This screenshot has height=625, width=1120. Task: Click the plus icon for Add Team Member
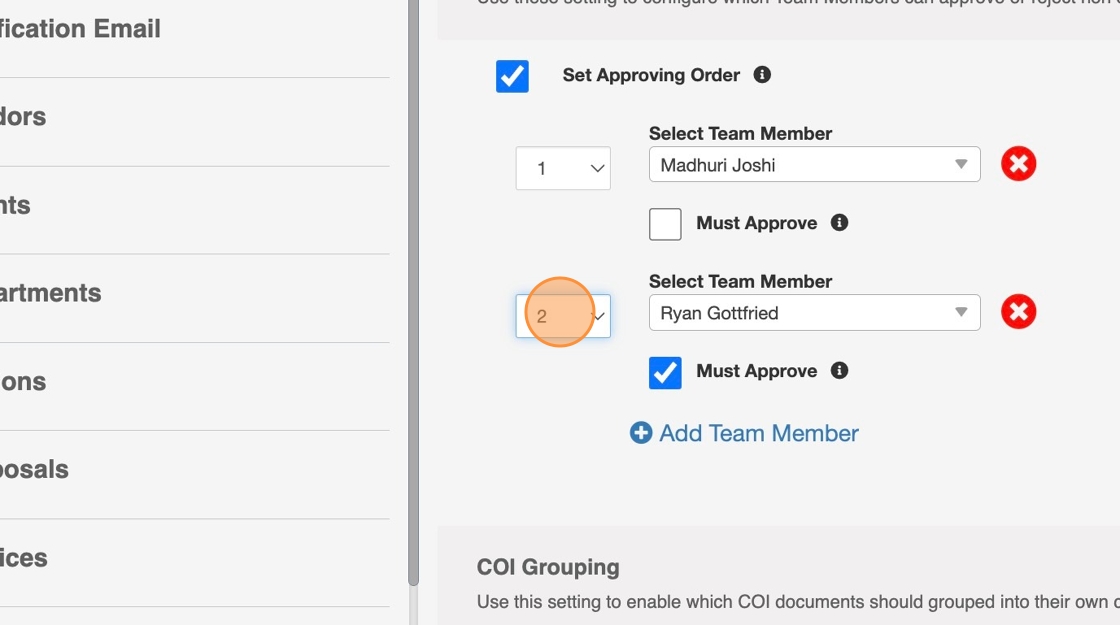[641, 433]
